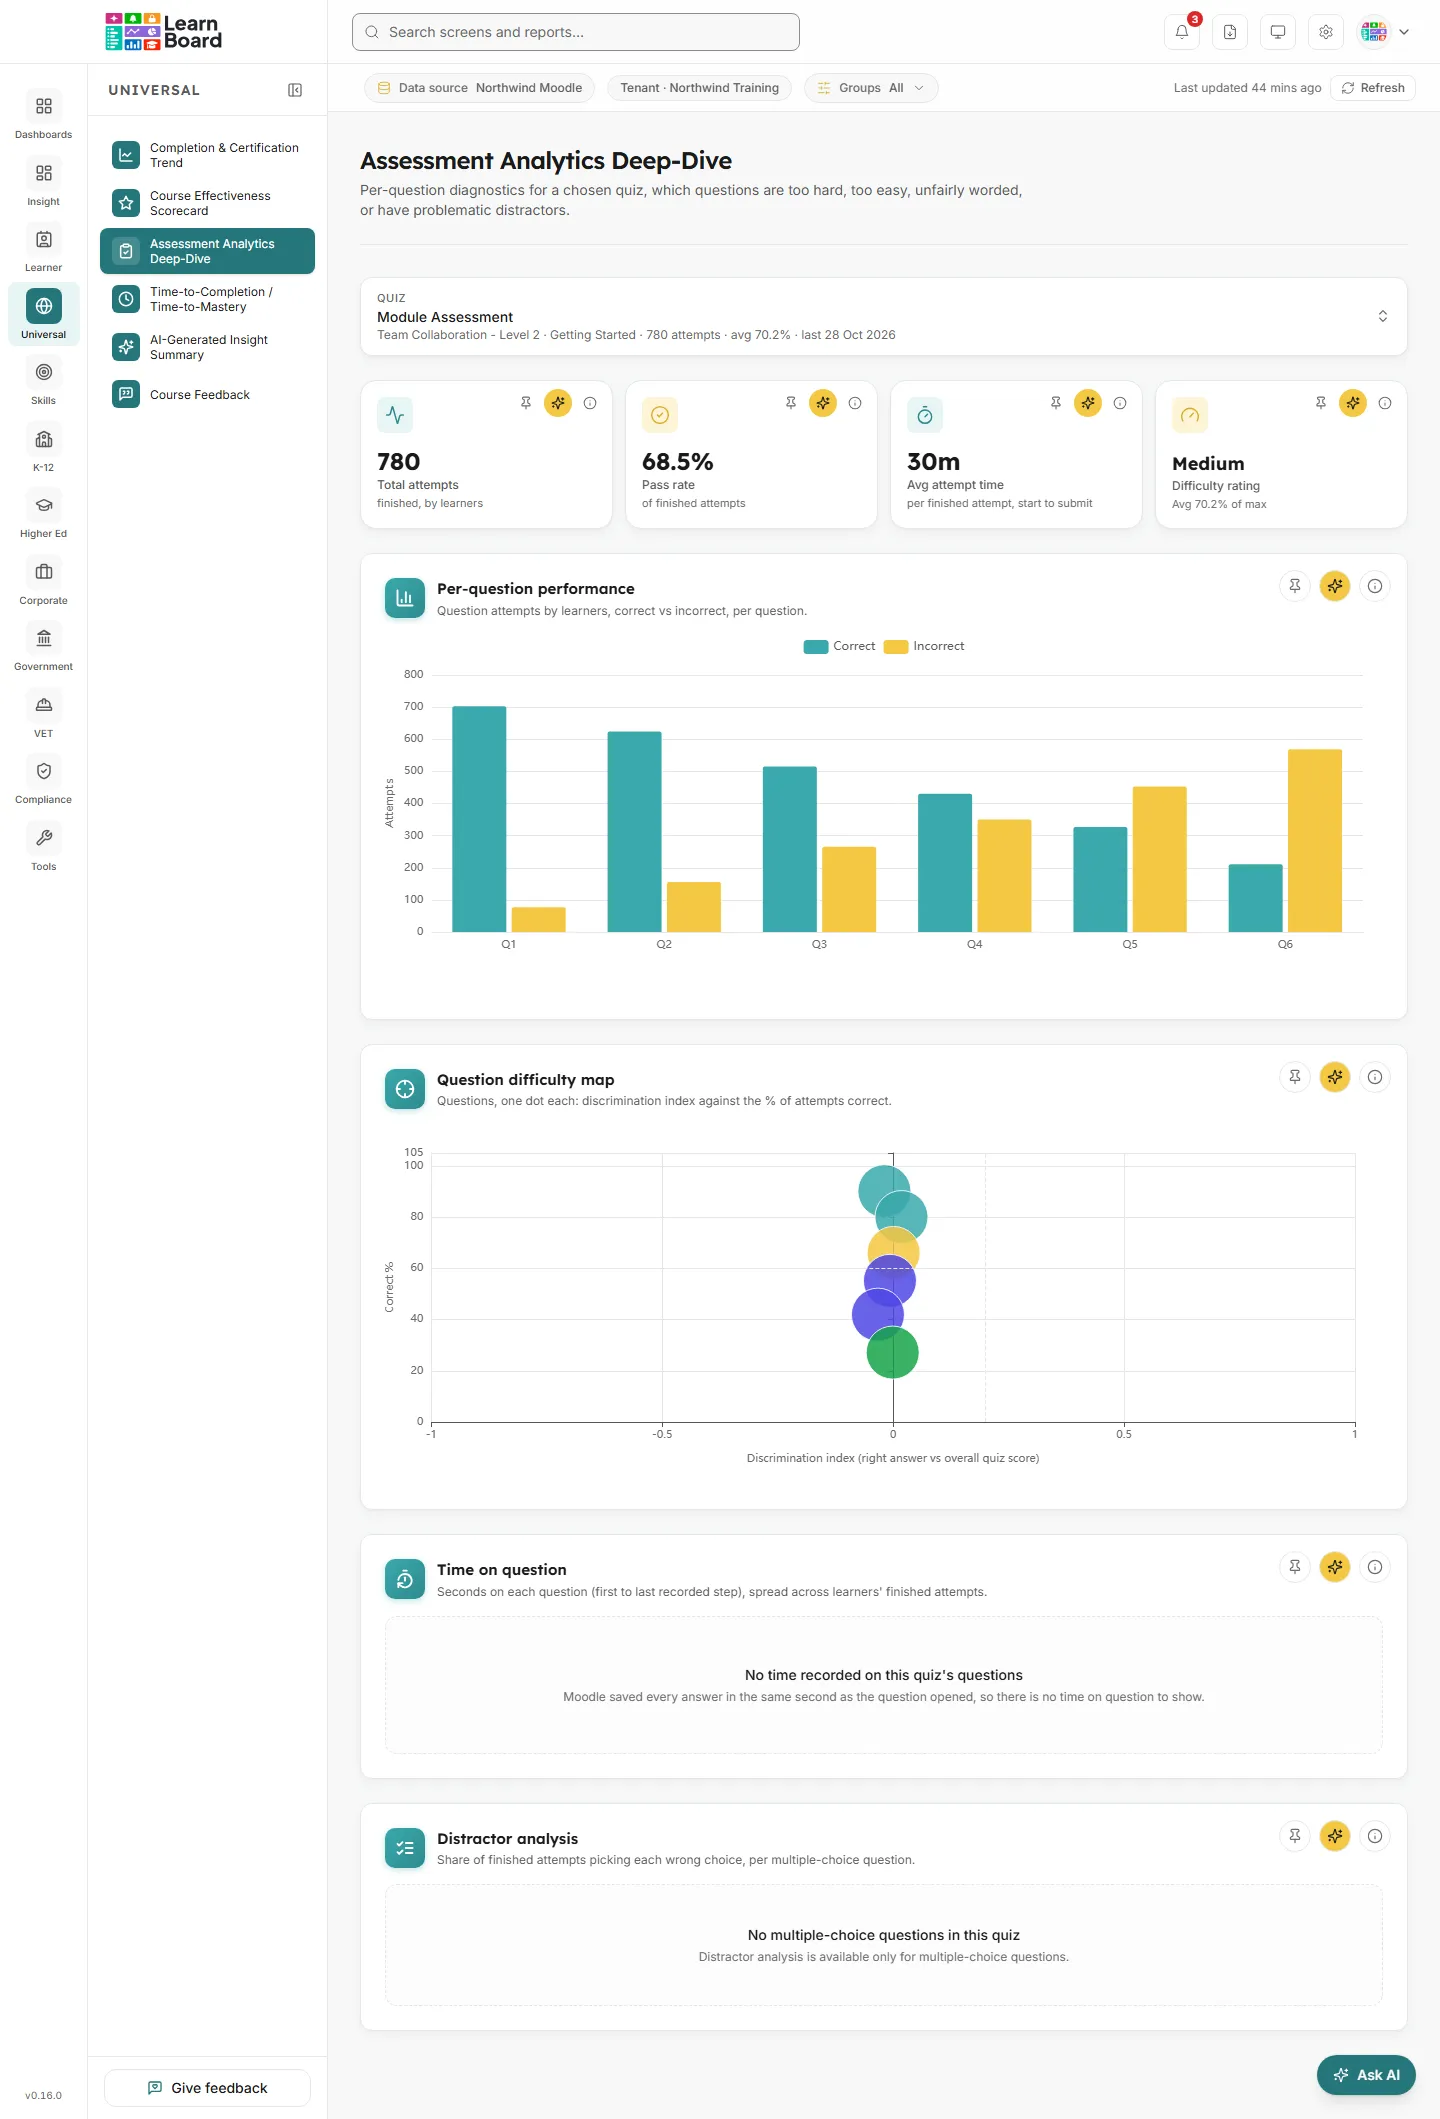Pin the Question difficulty map
1440x2119 pixels.
coord(1295,1077)
